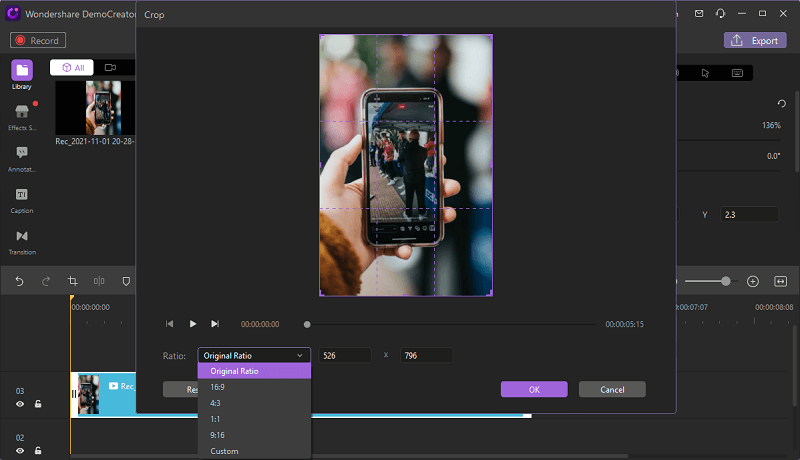The image size is (800, 460).
Task: Play the Crop preview
Action: click(x=192, y=324)
